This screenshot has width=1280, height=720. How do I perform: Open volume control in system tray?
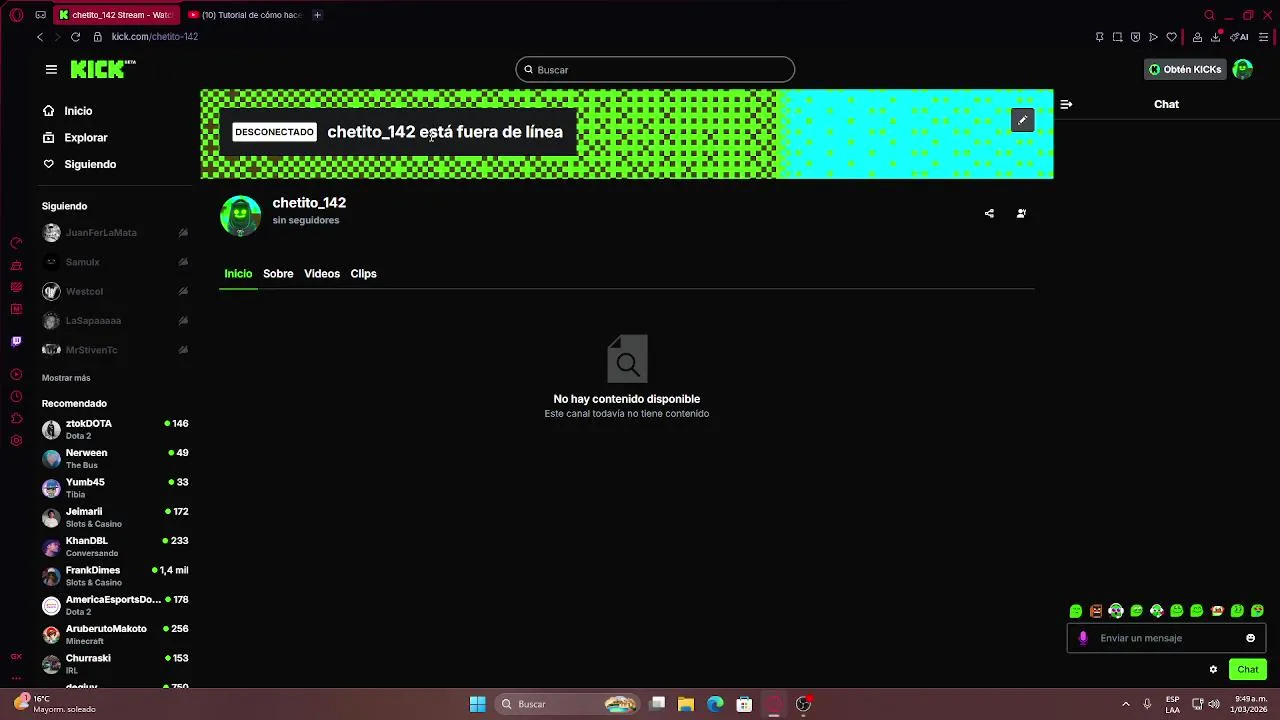point(1214,704)
